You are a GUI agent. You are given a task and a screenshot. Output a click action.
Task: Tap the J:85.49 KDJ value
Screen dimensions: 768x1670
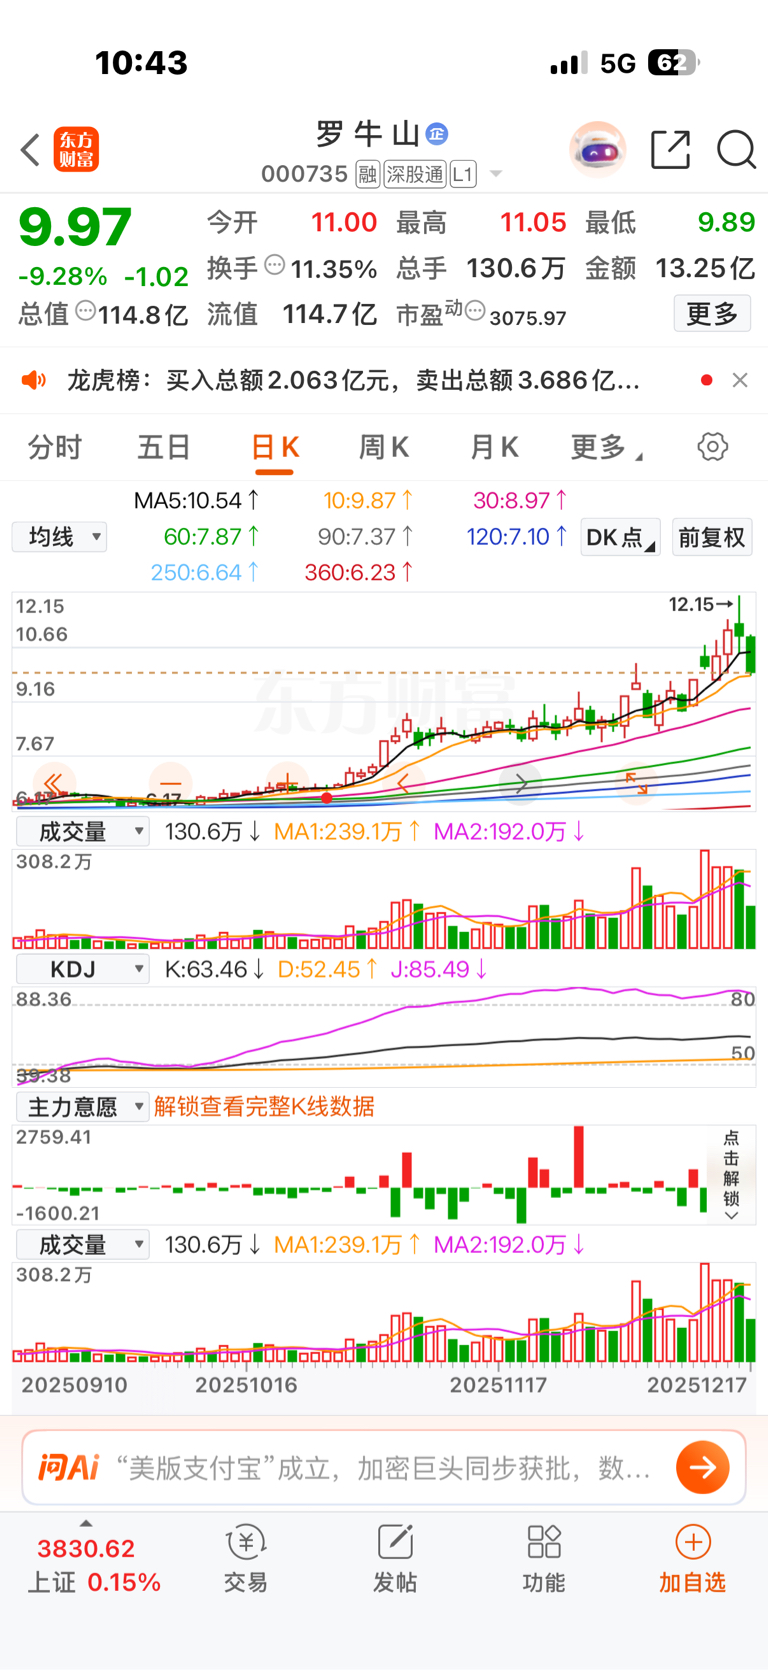437,969
